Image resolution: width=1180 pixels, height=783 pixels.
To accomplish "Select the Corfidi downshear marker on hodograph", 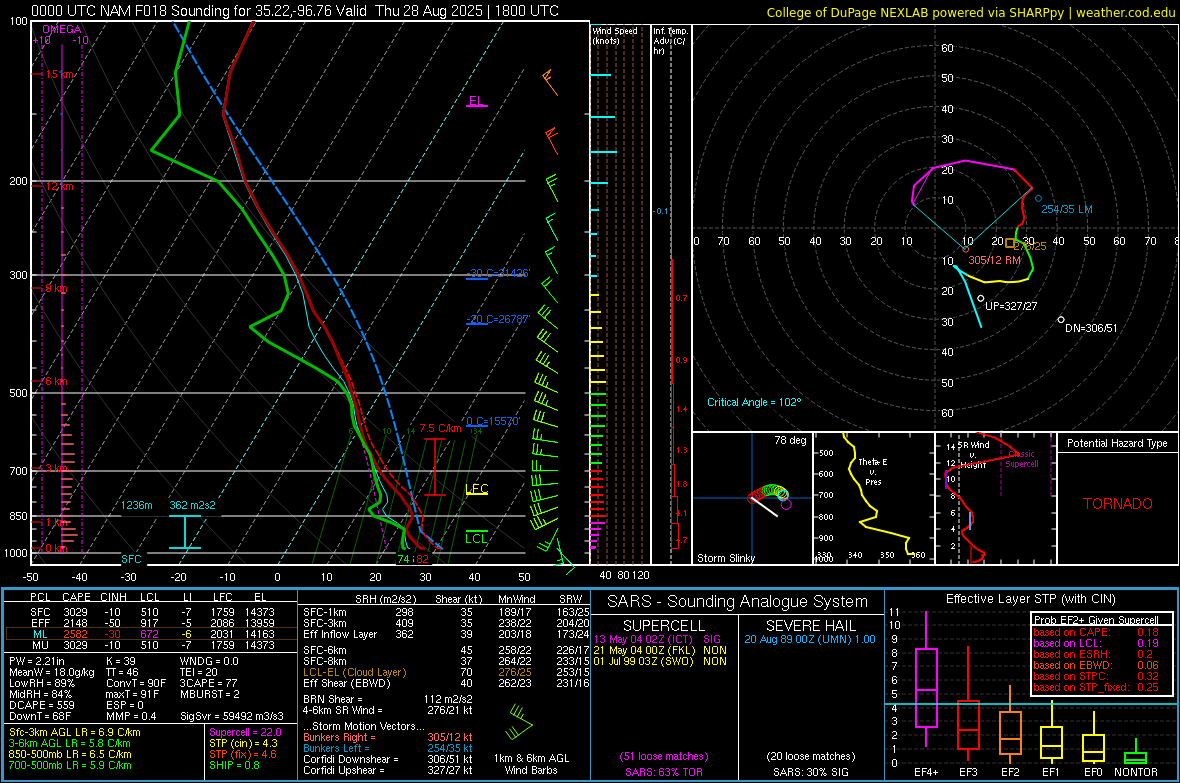I will (x=1061, y=320).
